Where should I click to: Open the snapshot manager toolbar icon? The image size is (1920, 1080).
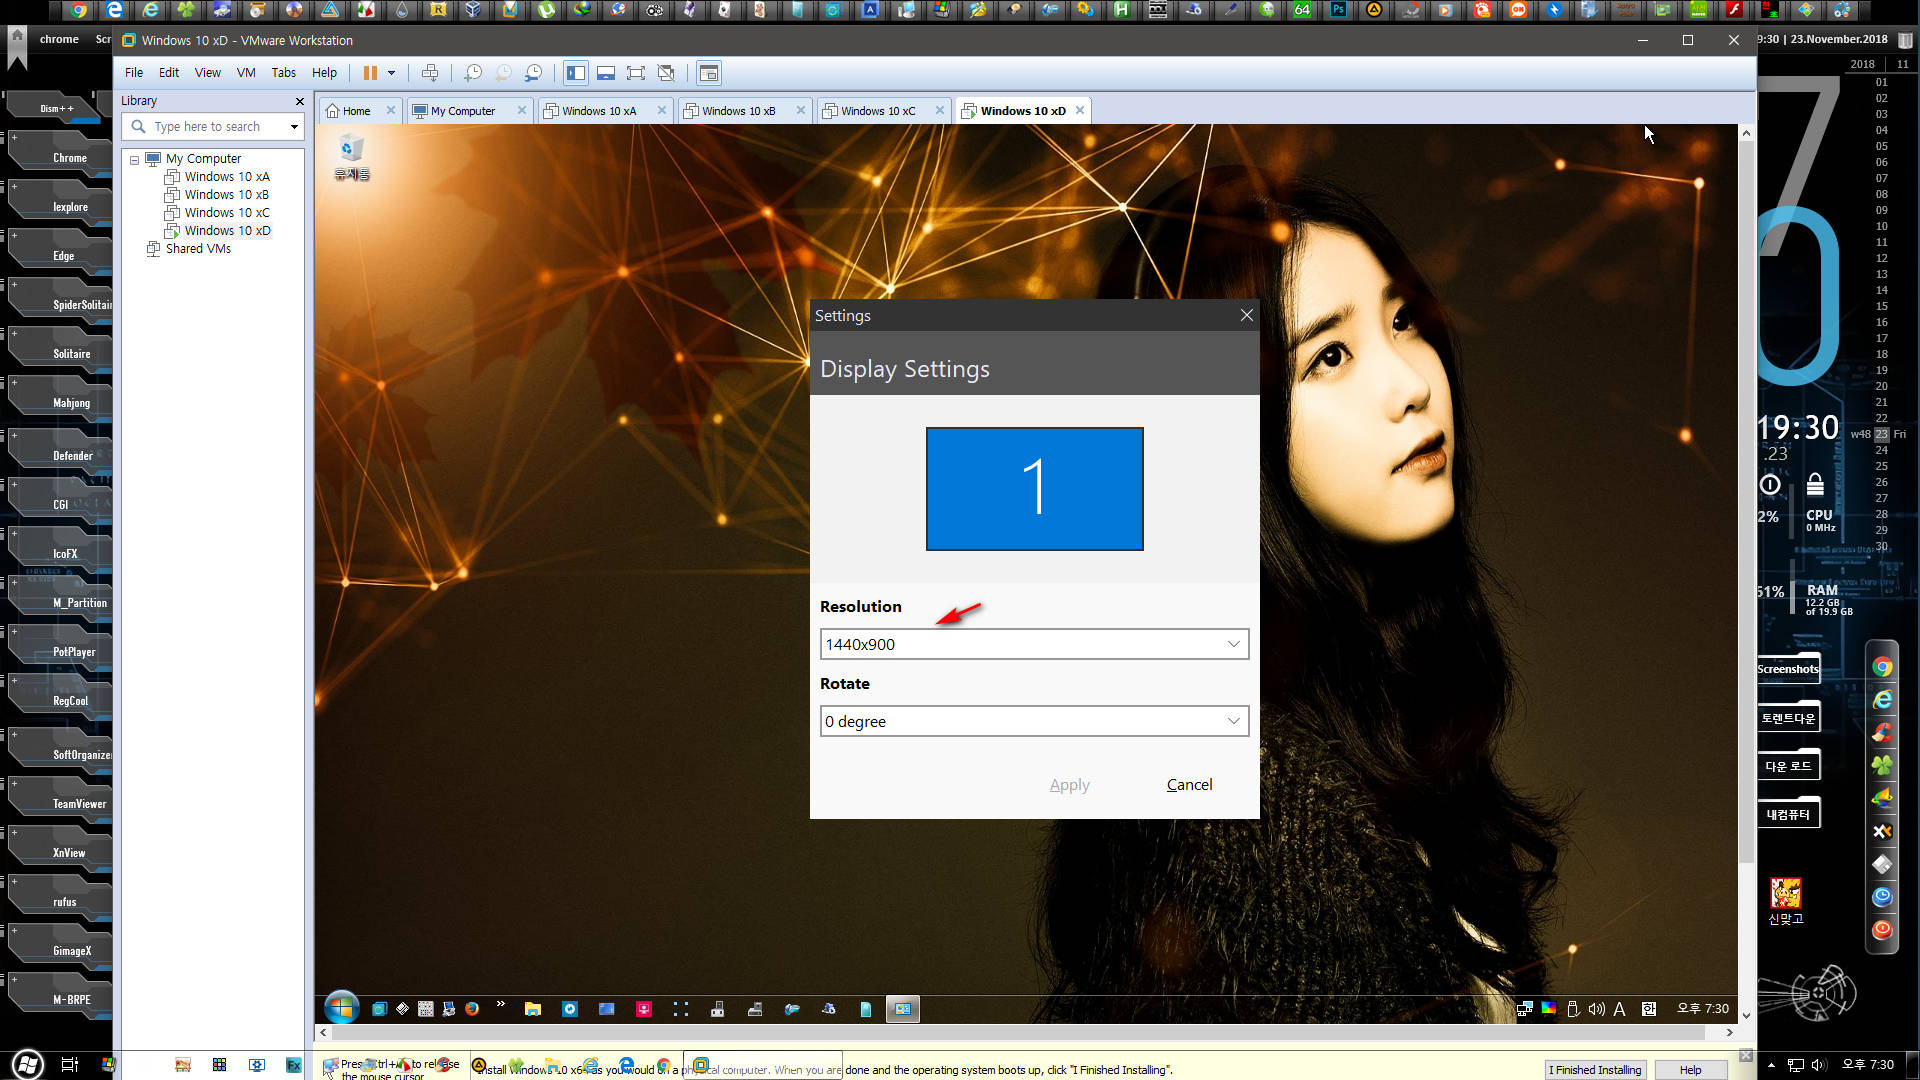[x=534, y=73]
